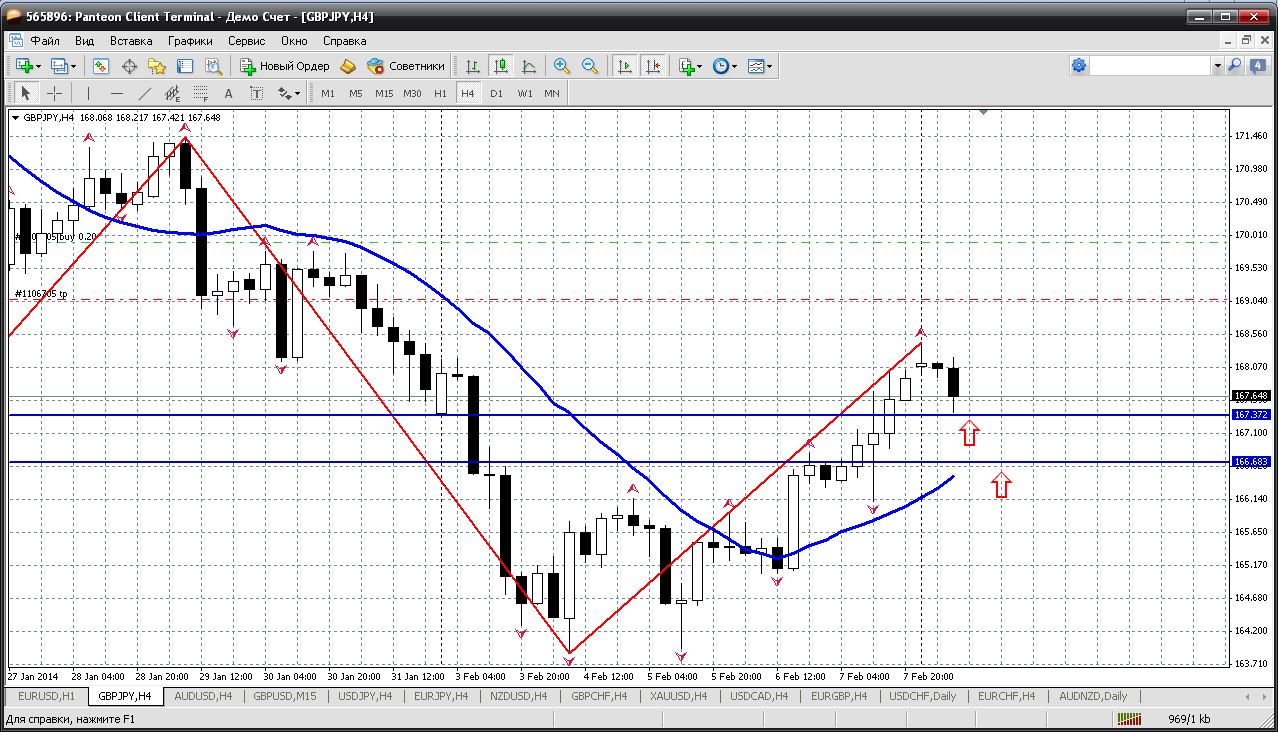Select the M30 timeframe

coord(412,93)
